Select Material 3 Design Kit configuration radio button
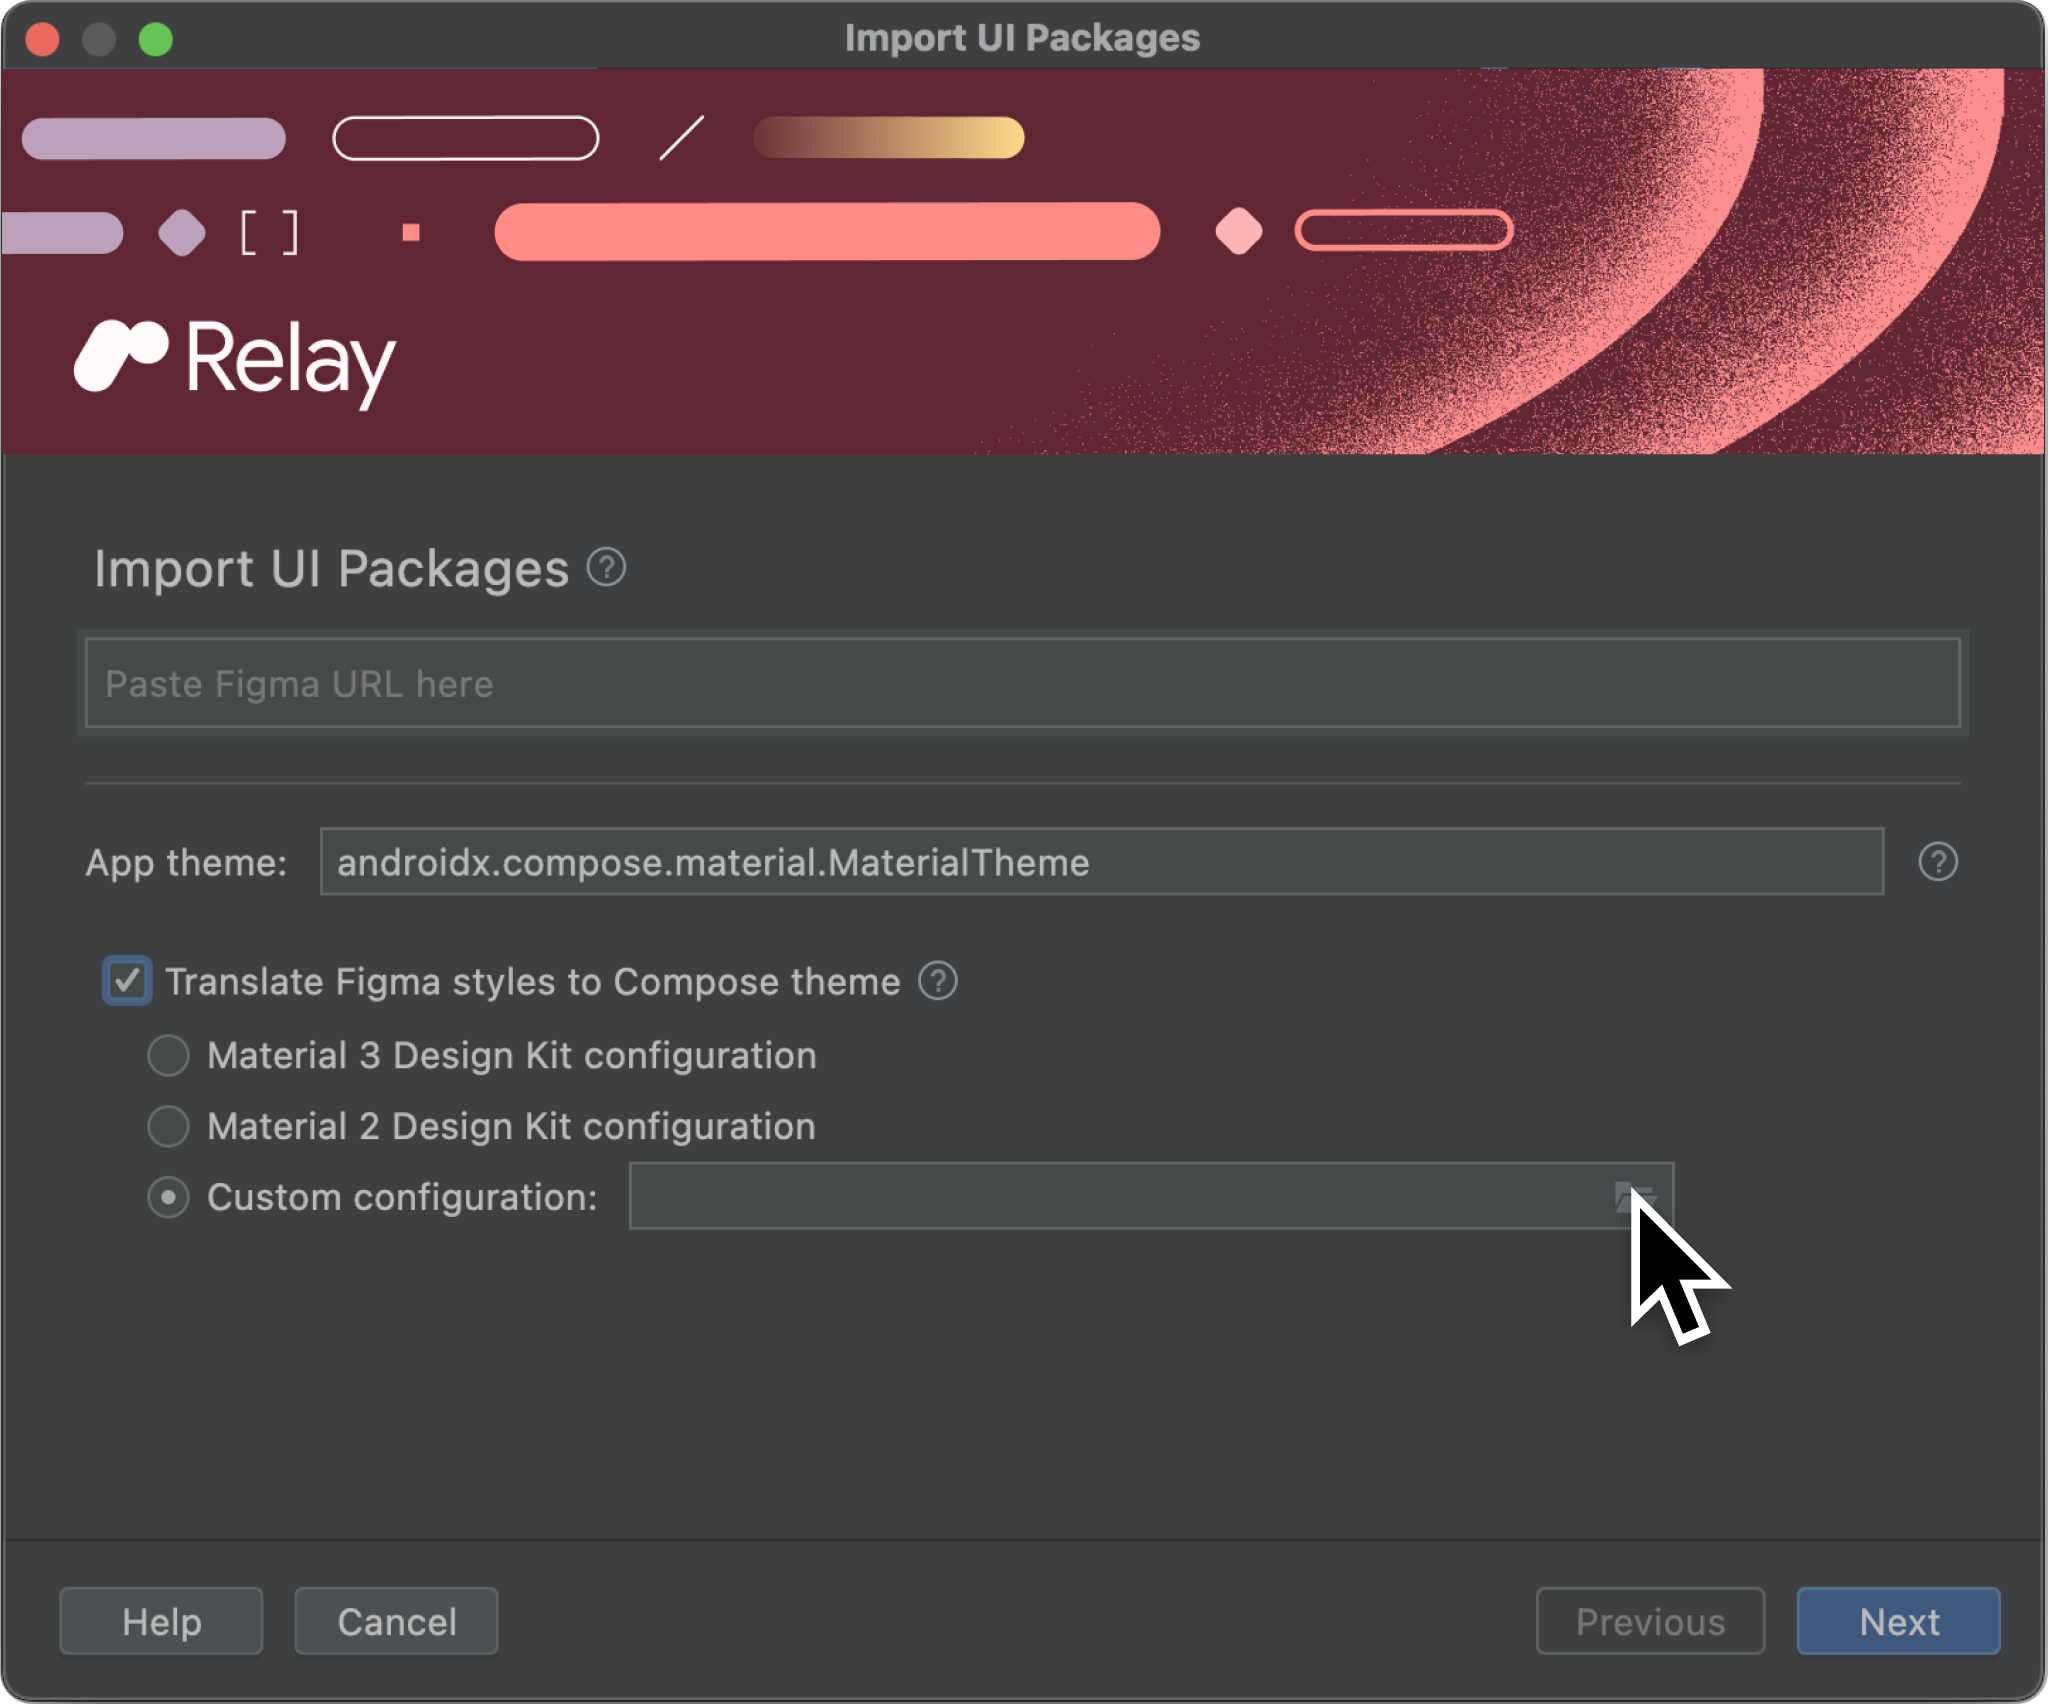Viewport: 2048px width, 1704px height. coord(170,1051)
